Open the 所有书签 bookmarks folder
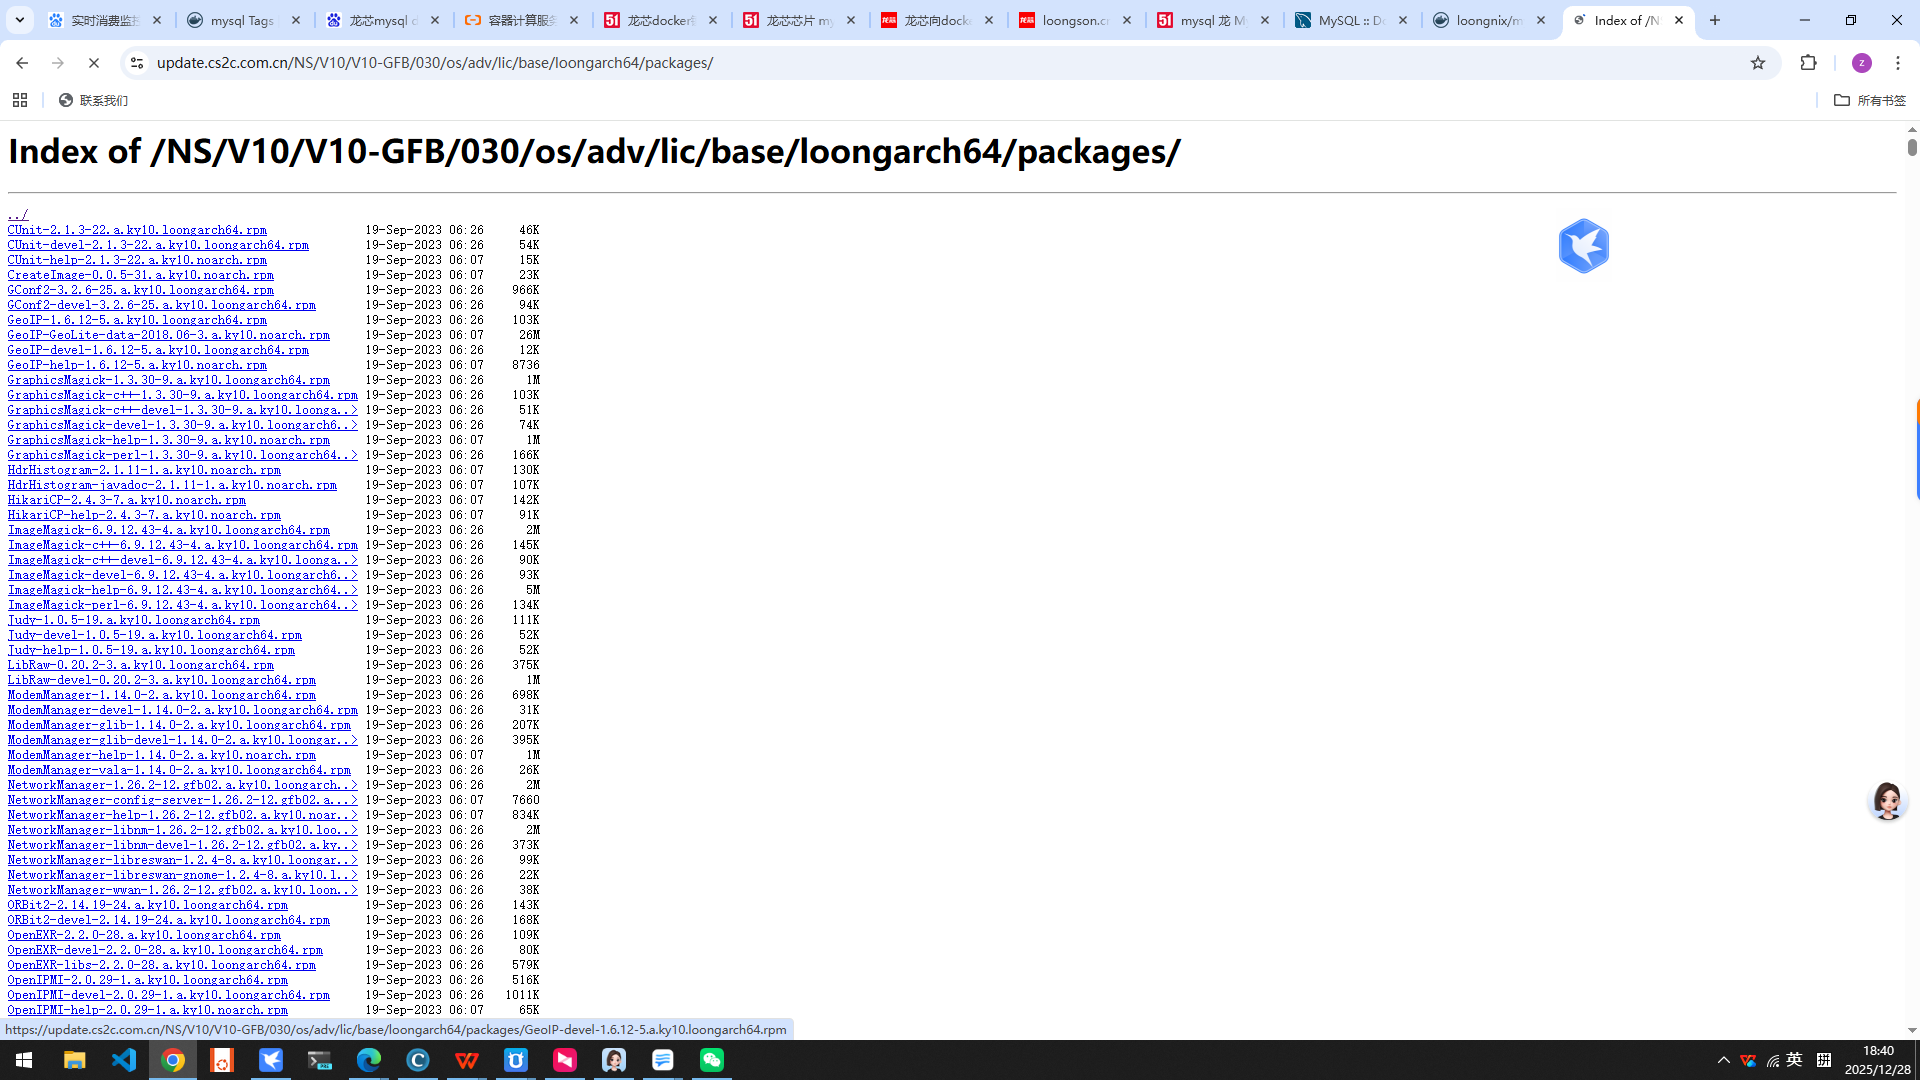The width and height of the screenshot is (1920, 1080). (x=1870, y=100)
